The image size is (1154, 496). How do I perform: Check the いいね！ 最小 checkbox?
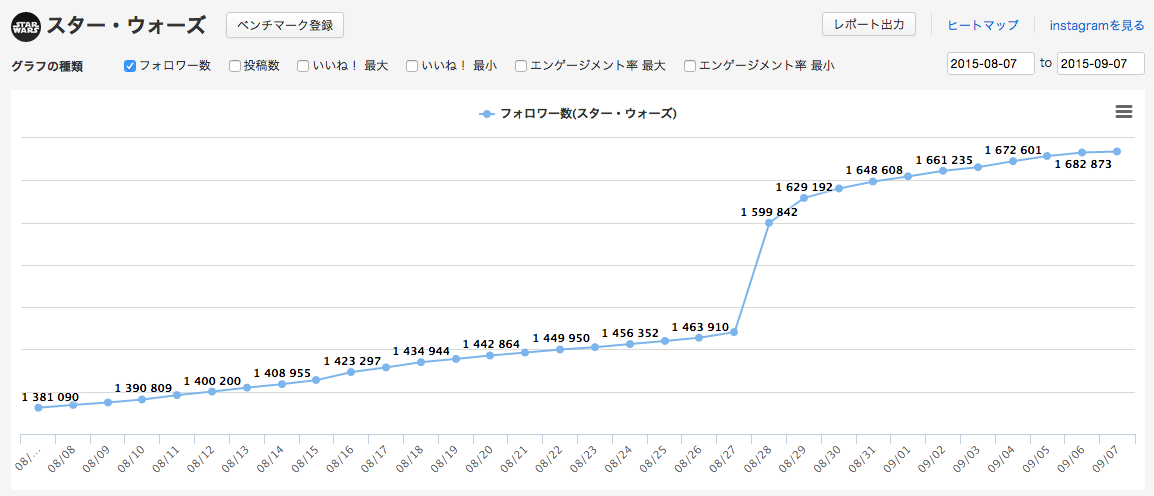coord(412,66)
